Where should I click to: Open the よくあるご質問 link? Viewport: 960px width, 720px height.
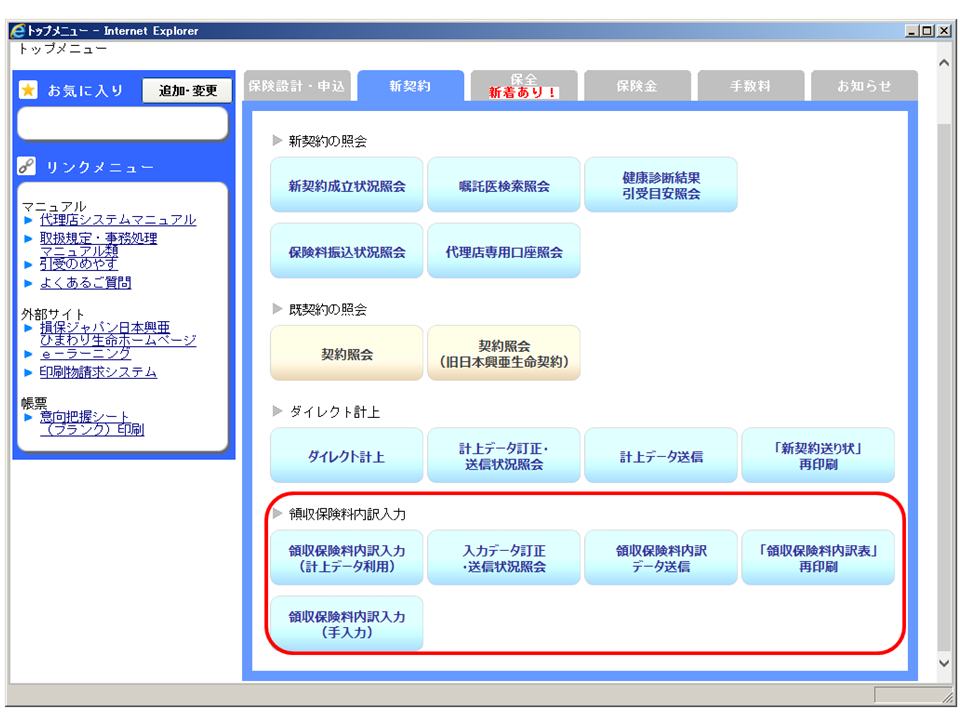coord(85,283)
